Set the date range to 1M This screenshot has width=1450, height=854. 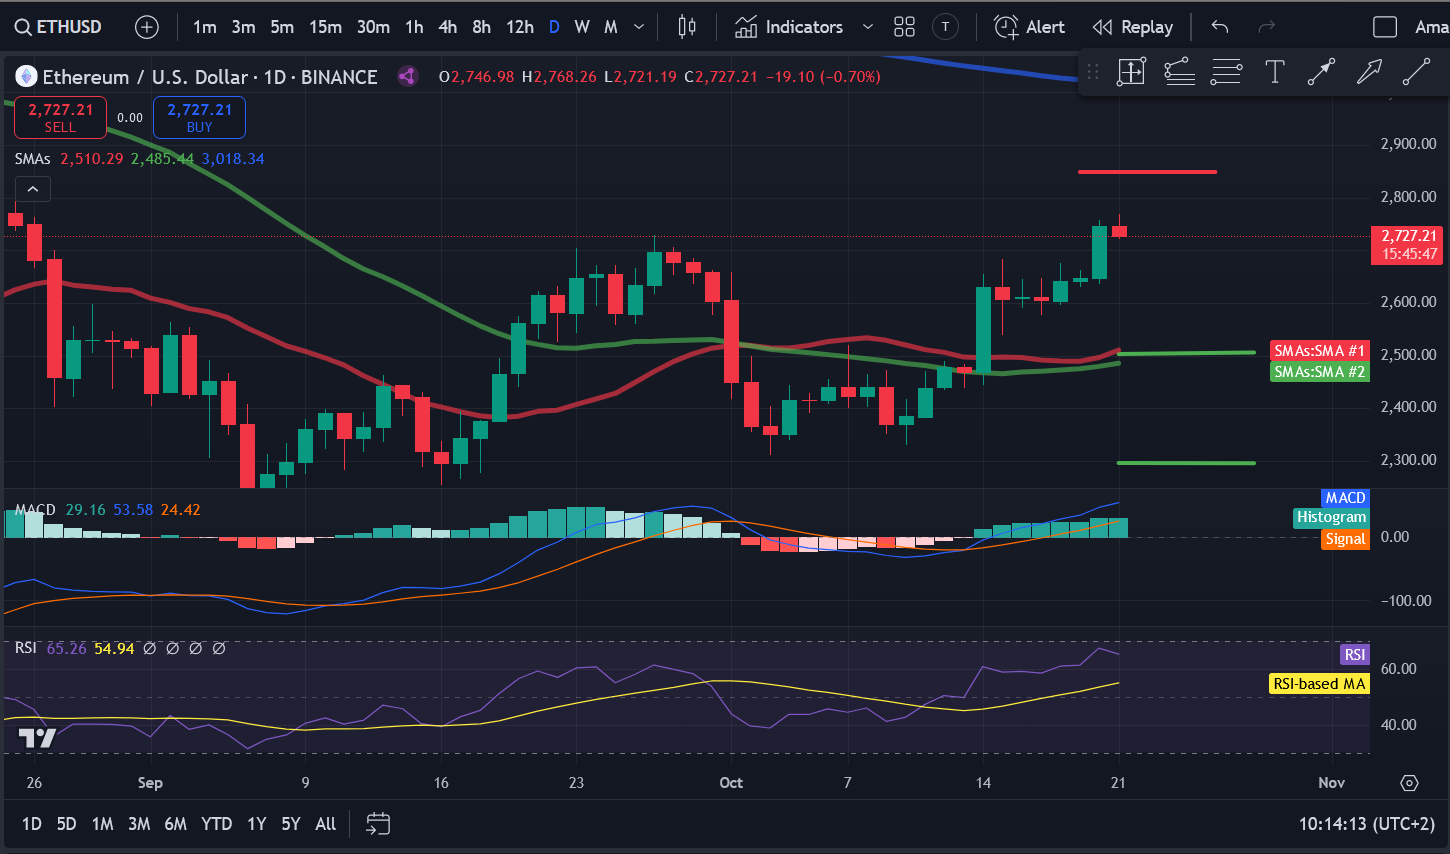click(x=102, y=824)
